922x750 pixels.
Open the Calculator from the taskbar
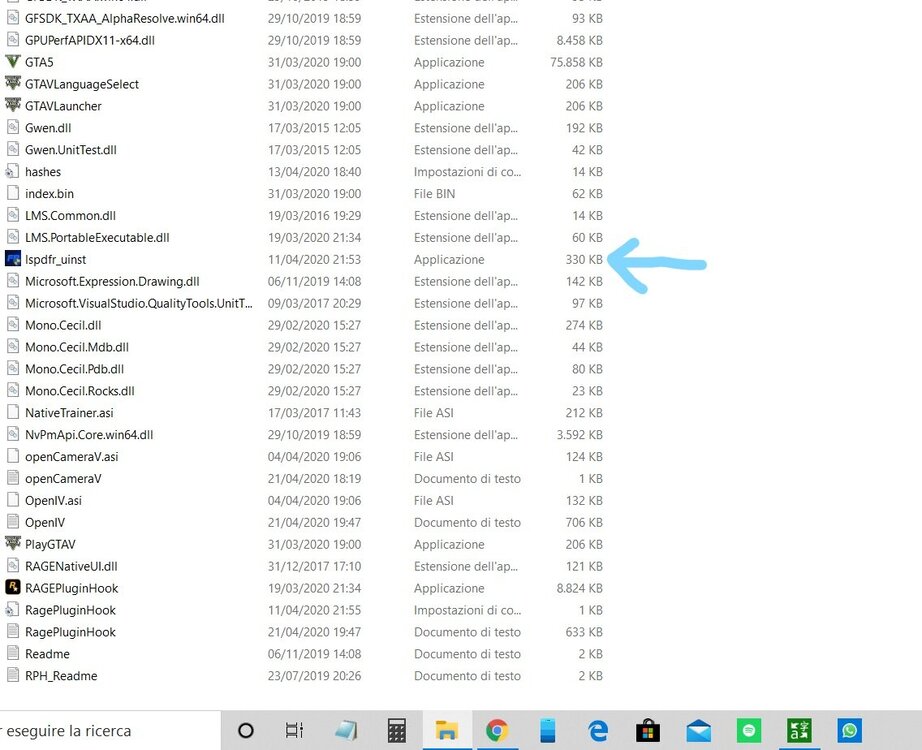(x=396, y=730)
